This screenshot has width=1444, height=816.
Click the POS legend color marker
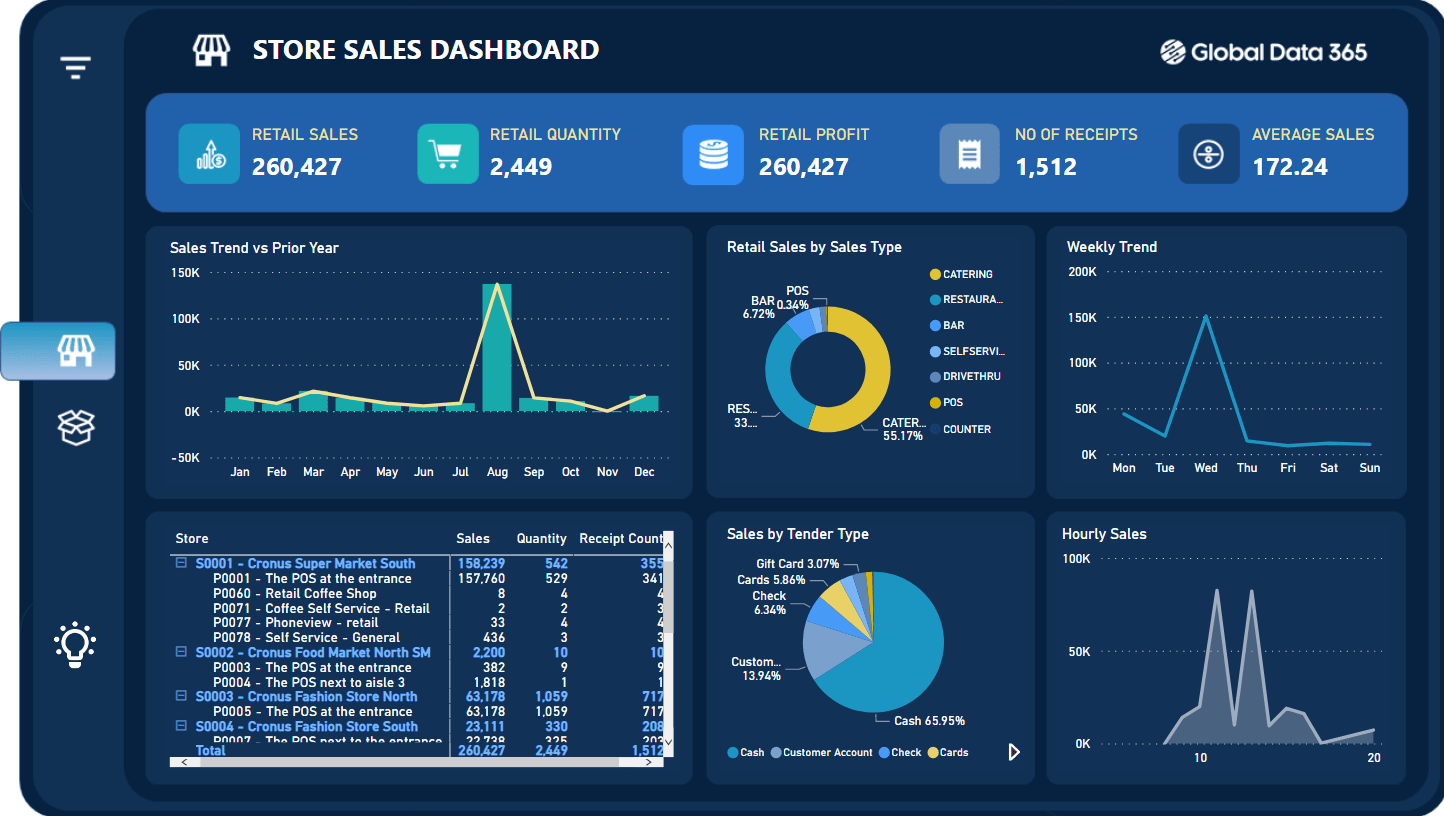click(935, 402)
